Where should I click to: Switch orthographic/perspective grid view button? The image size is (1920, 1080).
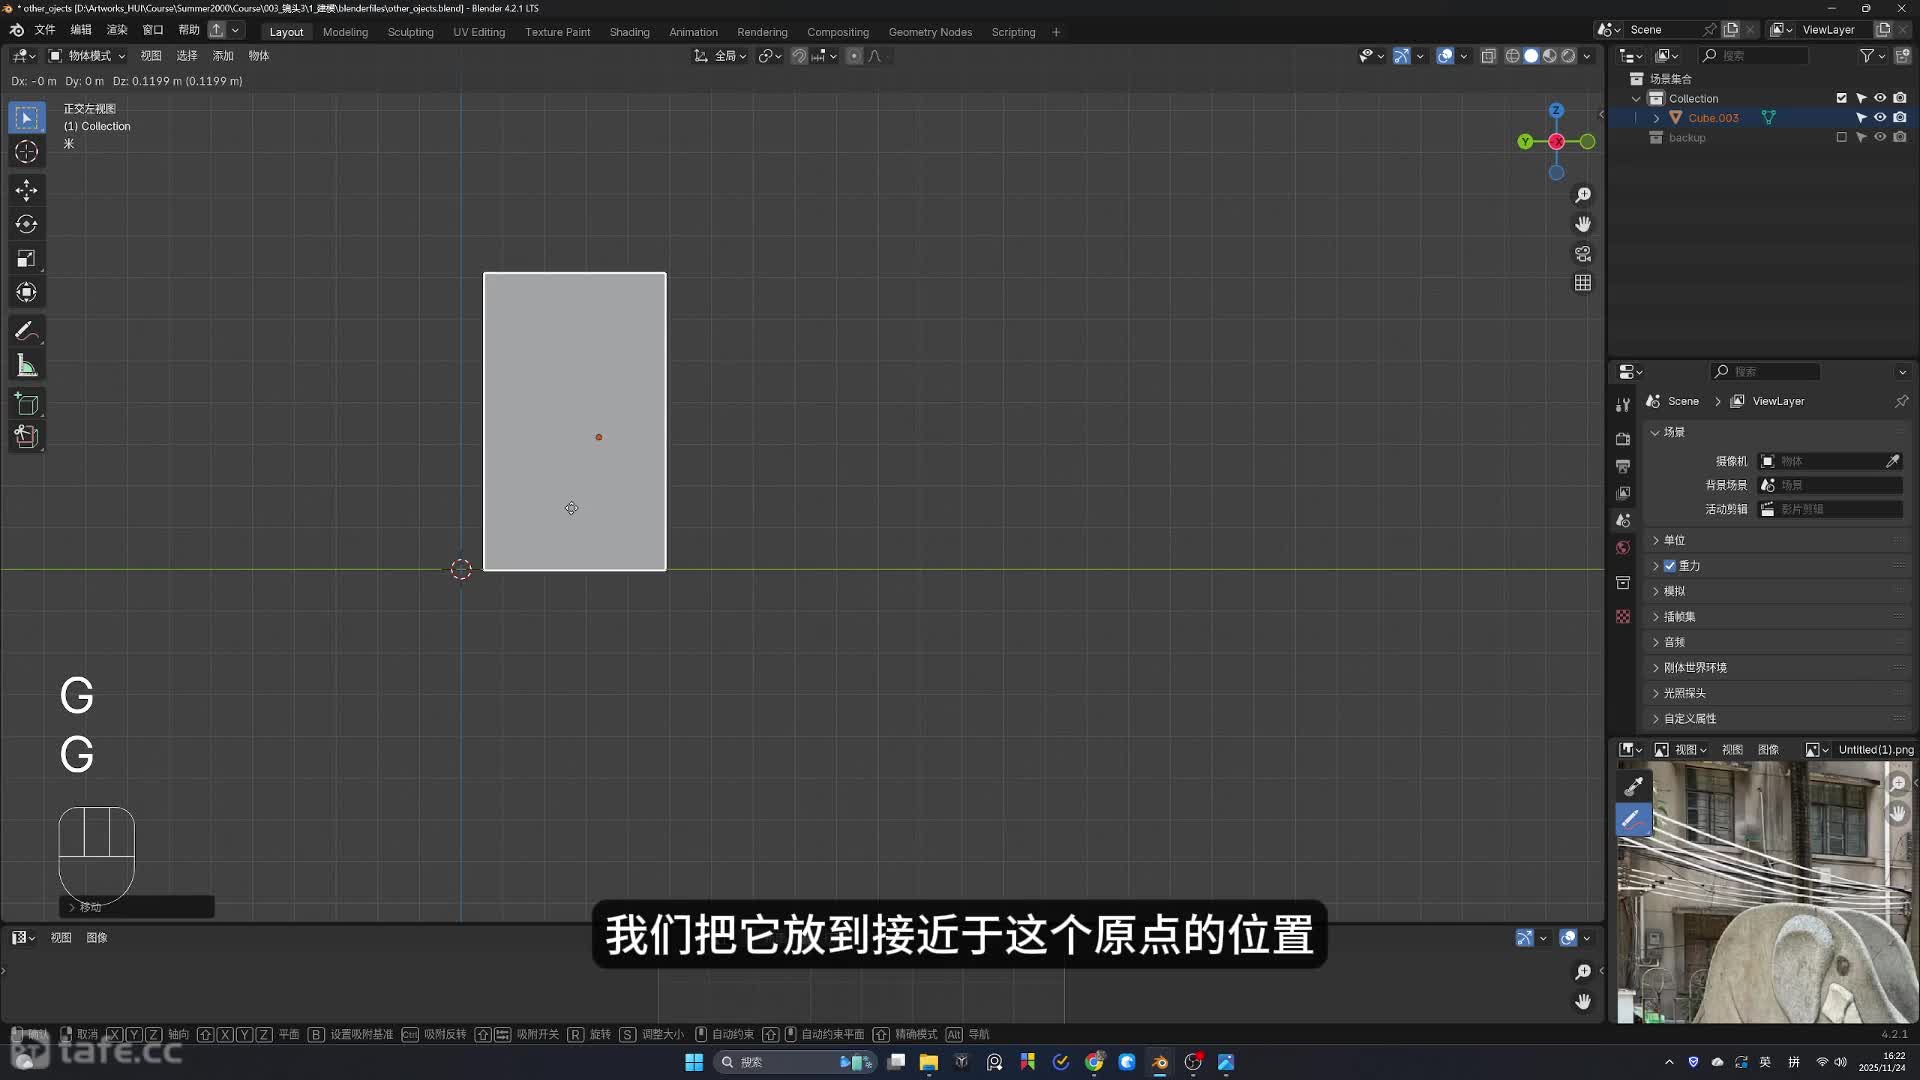1583,283
